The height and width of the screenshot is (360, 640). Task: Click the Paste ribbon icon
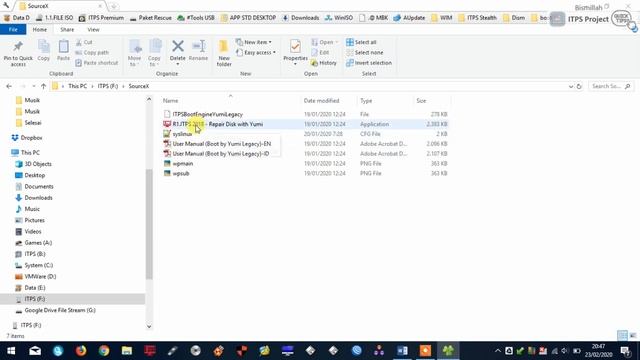point(63,51)
